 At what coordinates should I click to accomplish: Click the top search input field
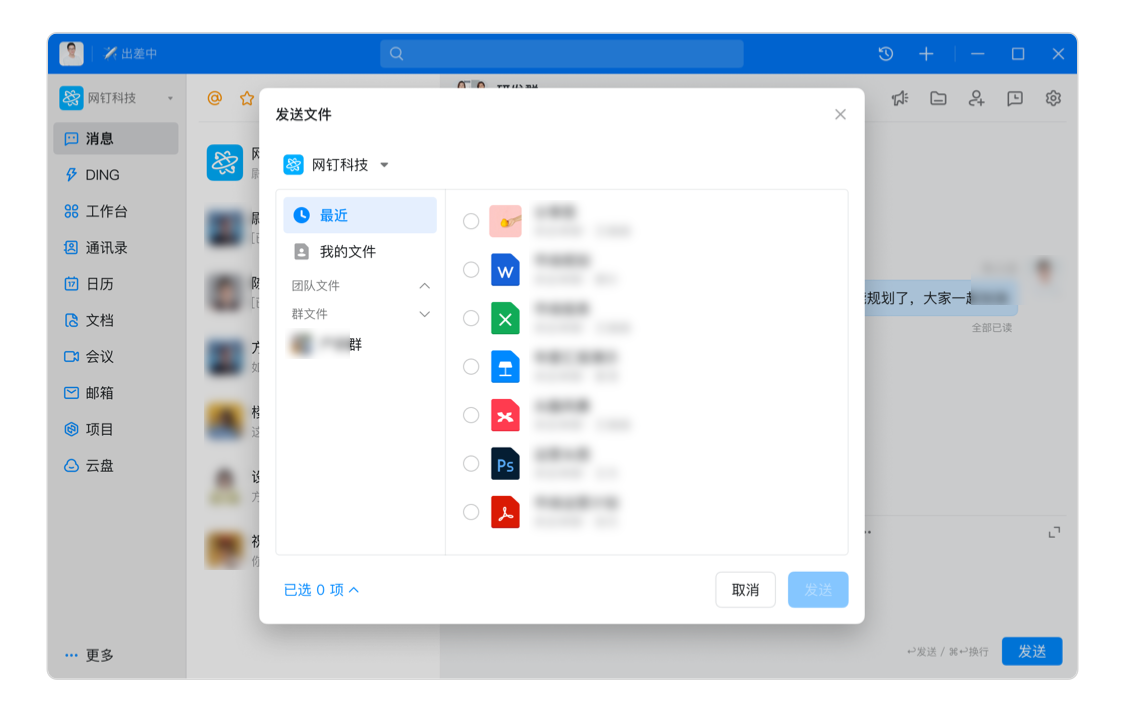562,54
